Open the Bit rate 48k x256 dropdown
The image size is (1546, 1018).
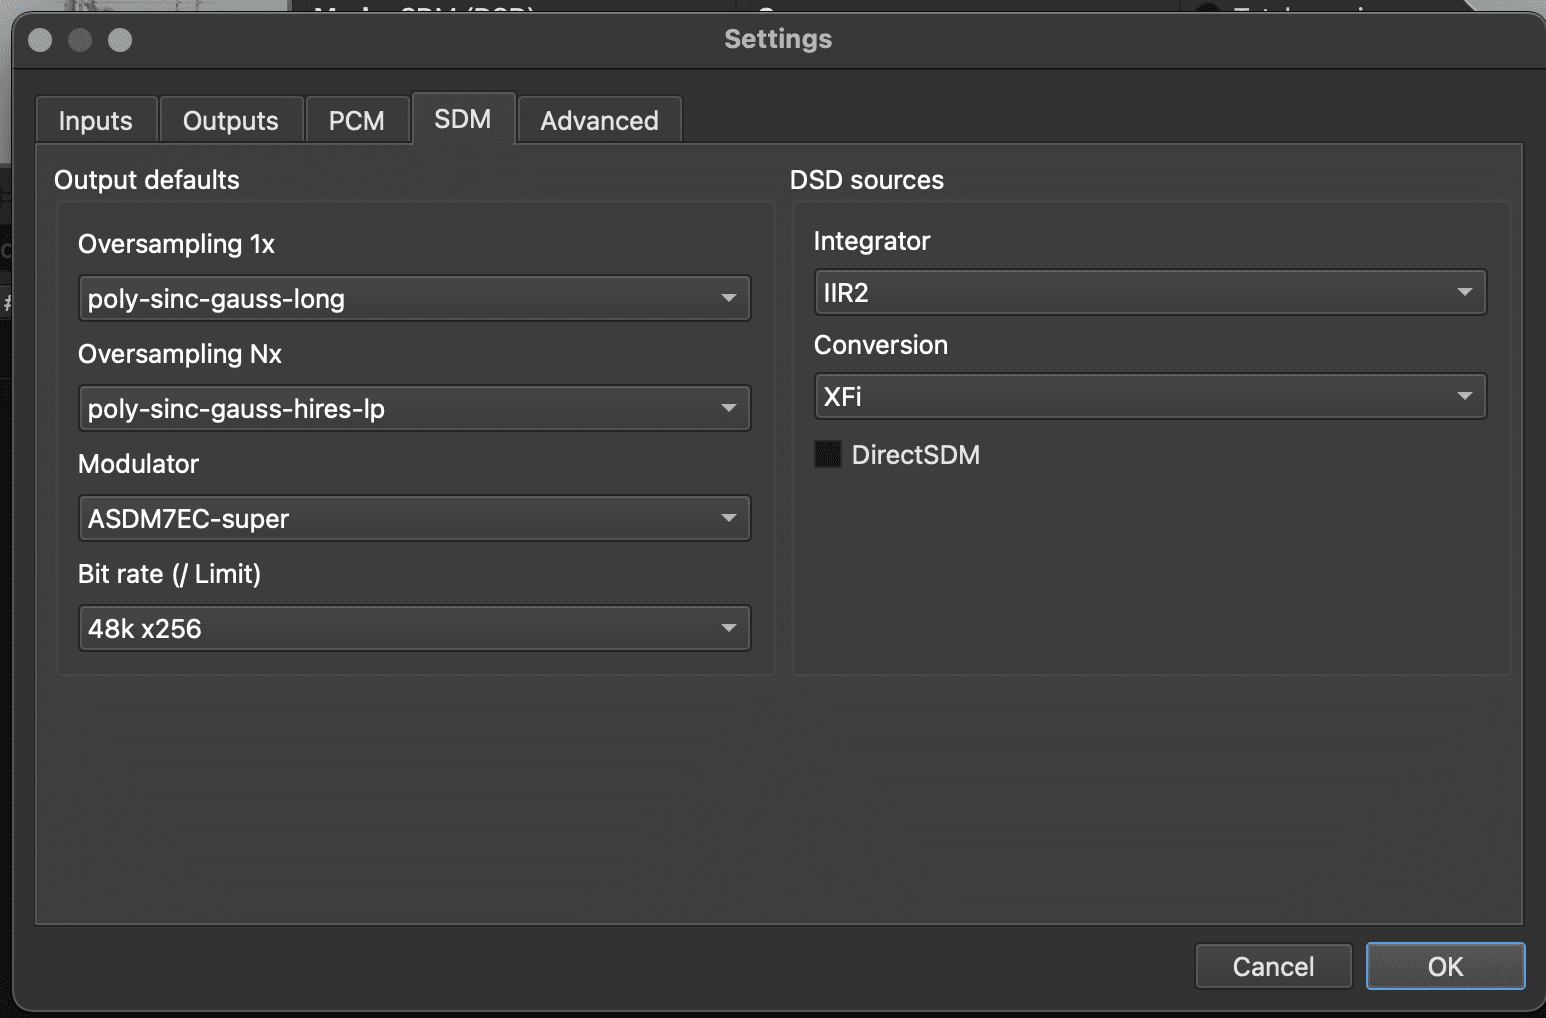click(414, 628)
